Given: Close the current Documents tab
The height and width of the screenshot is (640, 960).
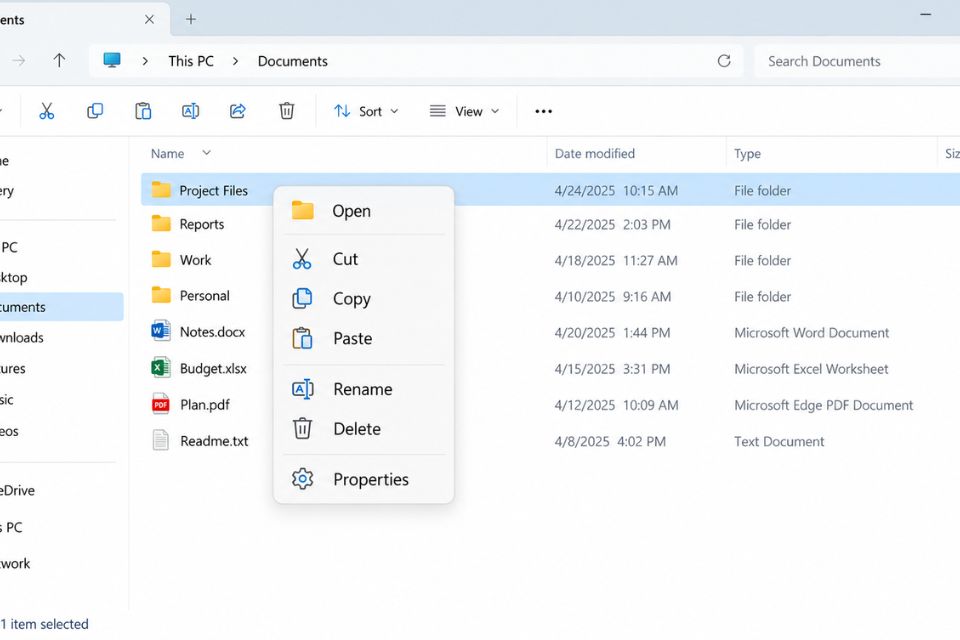Looking at the screenshot, I should (x=149, y=19).
